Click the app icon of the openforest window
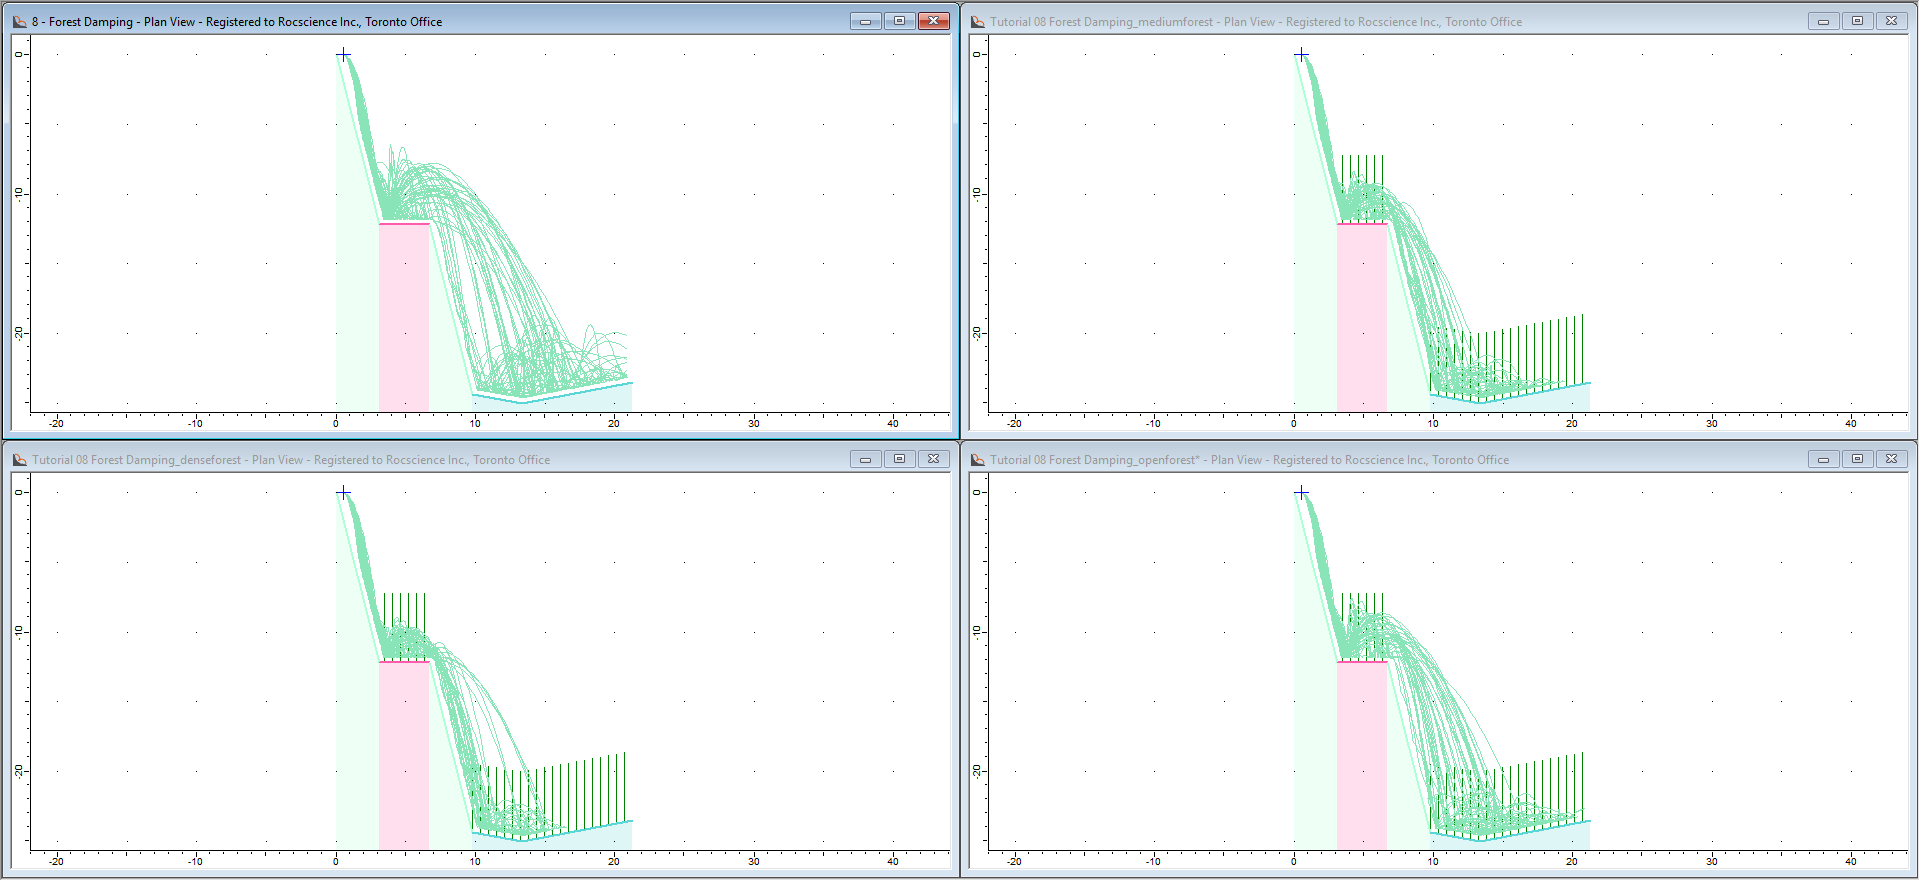Viewport: 1920px width, 881px height. [978, 459]
